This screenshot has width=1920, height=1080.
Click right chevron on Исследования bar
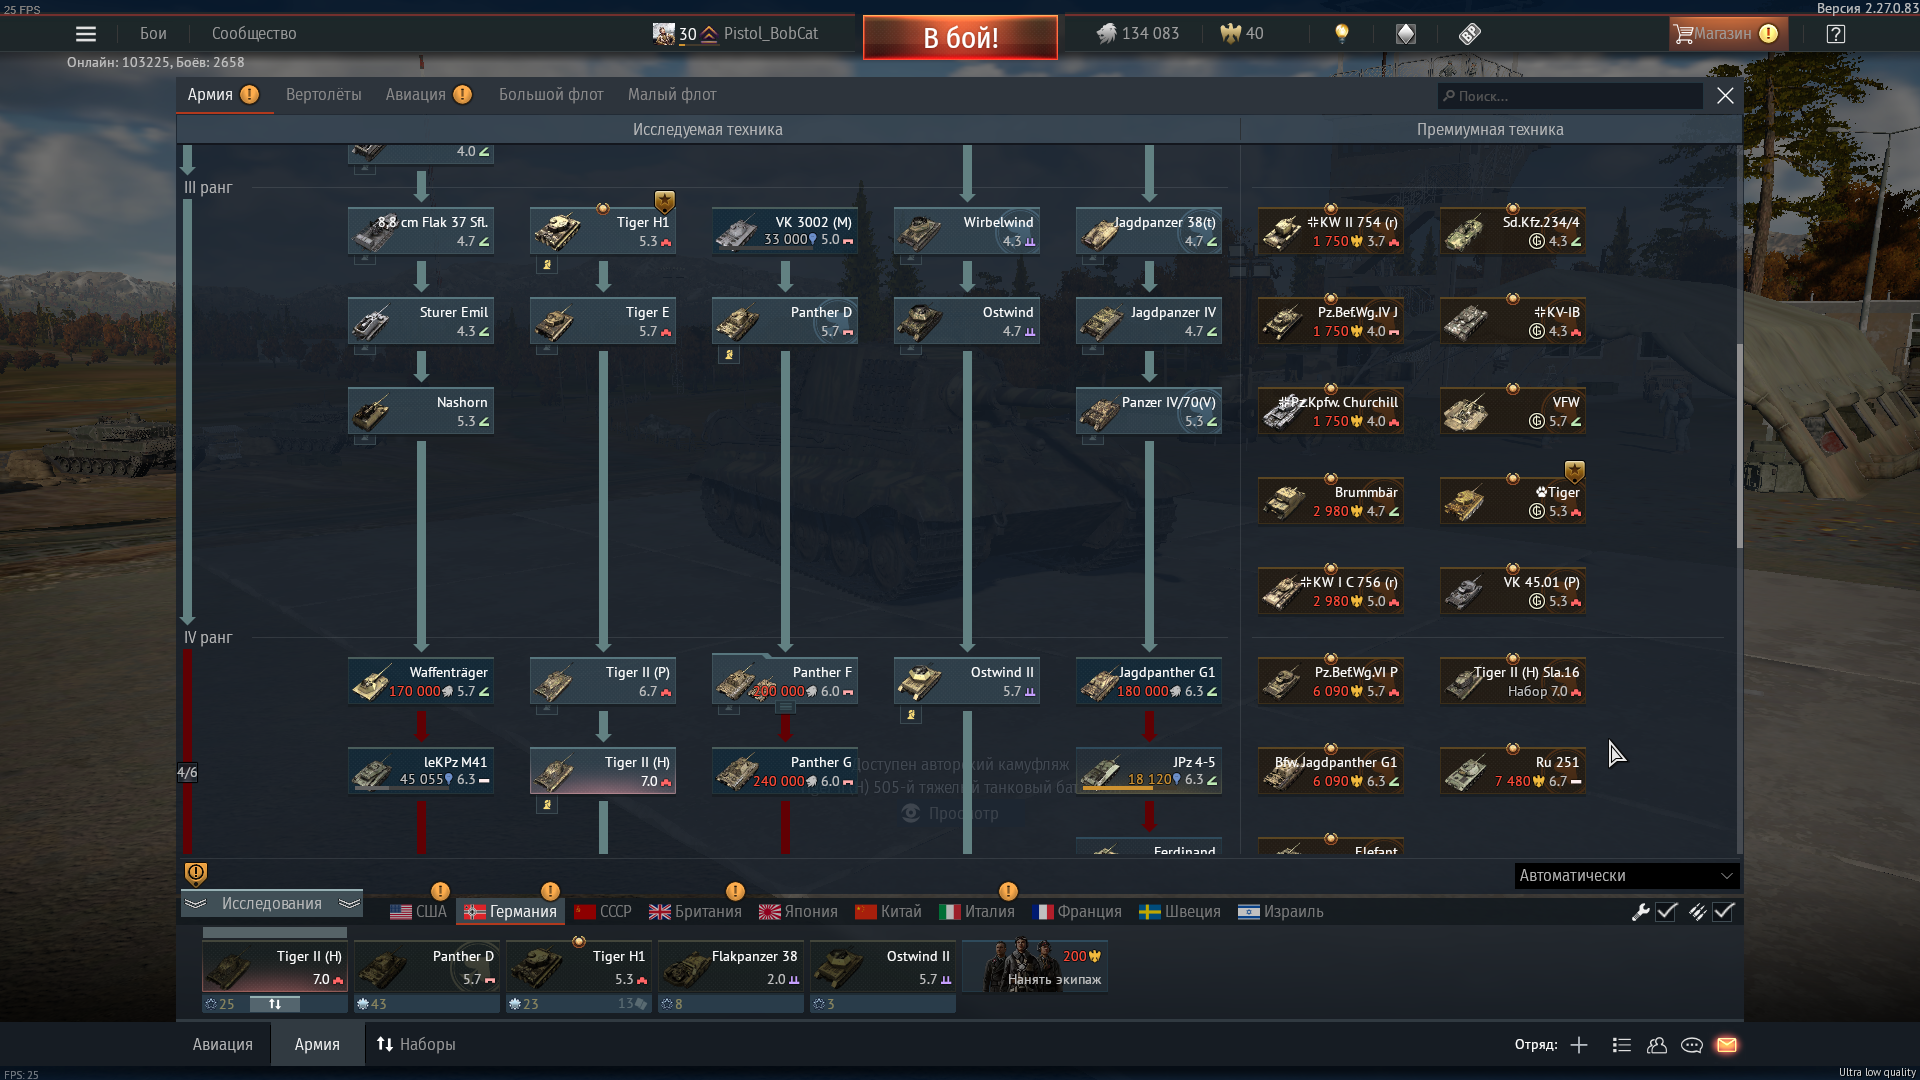coord(349,904)
